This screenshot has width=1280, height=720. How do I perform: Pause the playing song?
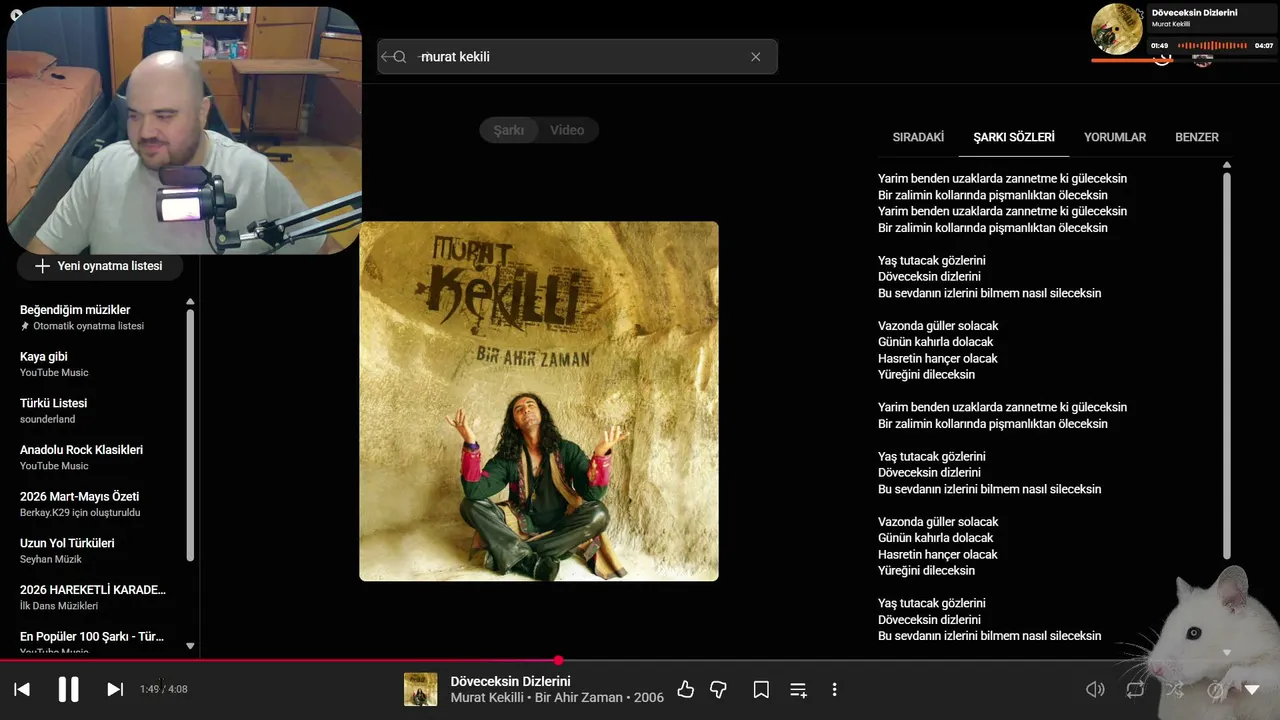(68, 689)
